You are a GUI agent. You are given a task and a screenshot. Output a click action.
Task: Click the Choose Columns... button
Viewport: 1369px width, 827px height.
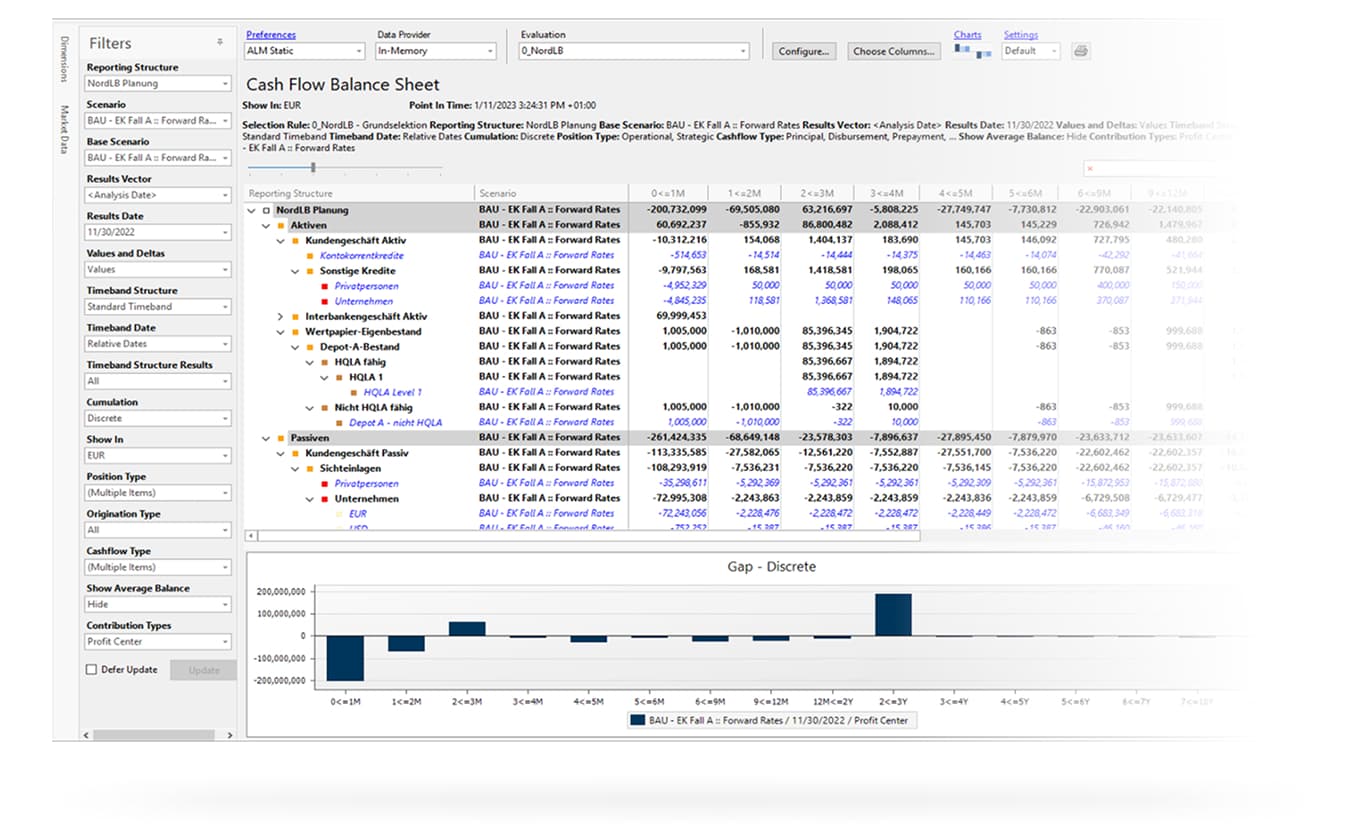tap(894, 51)
